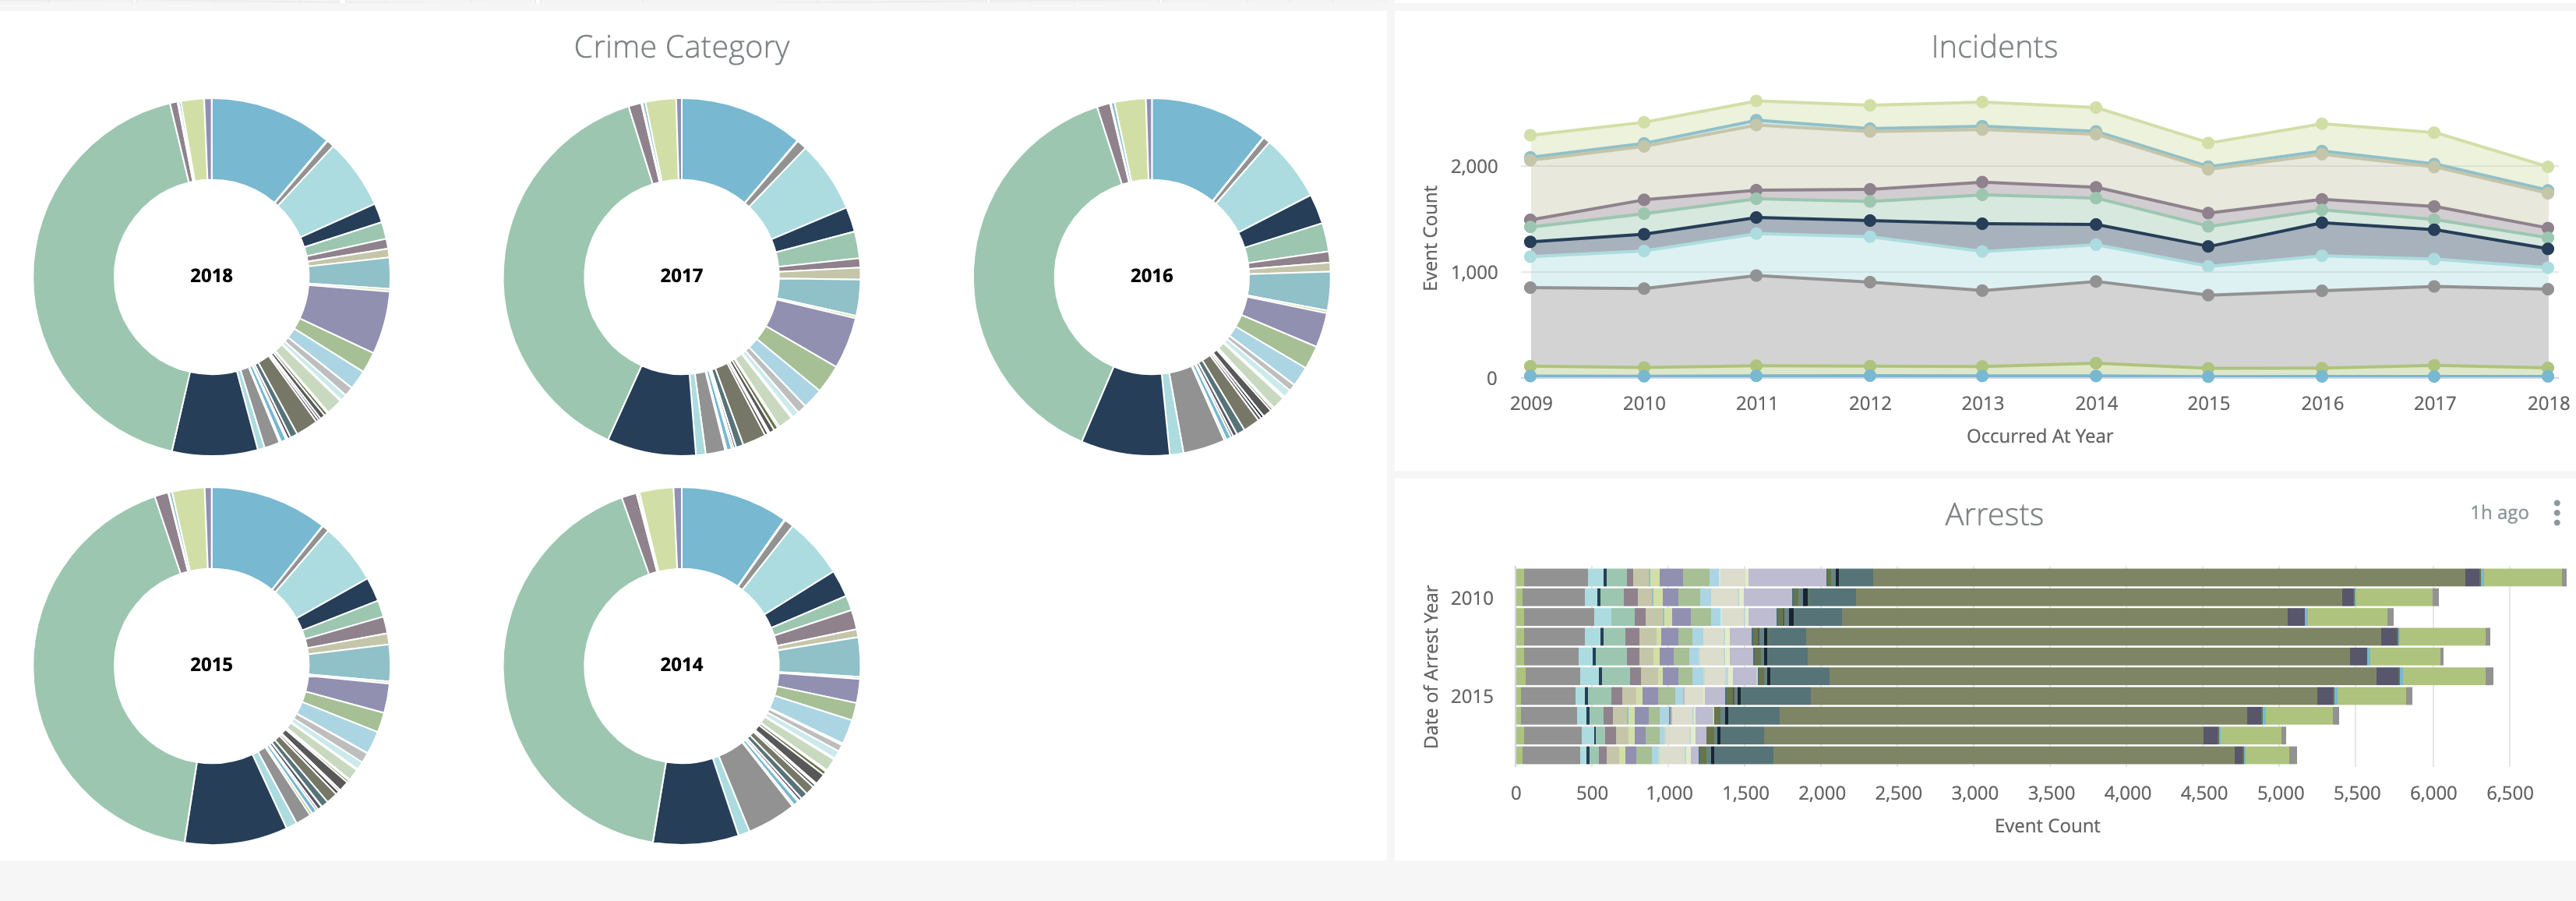The height and width of the screenshot is (901, 2576).
Task: Click the 2015 donut center label
Action: 211,665
